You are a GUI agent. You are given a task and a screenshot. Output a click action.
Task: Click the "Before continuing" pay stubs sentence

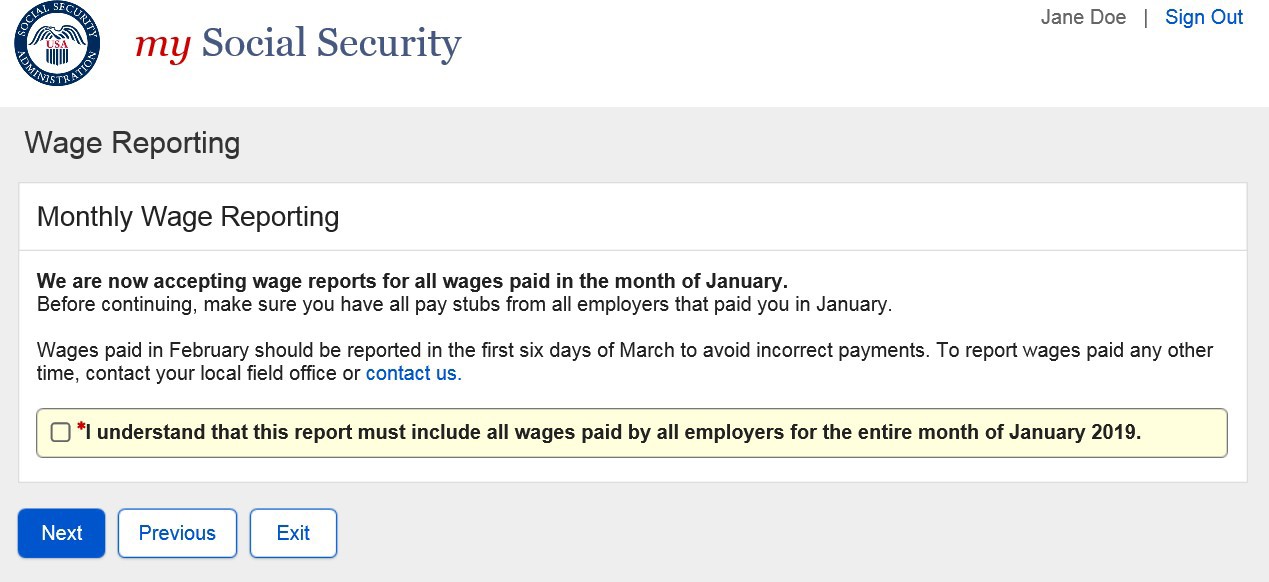[x=464, y=304]
